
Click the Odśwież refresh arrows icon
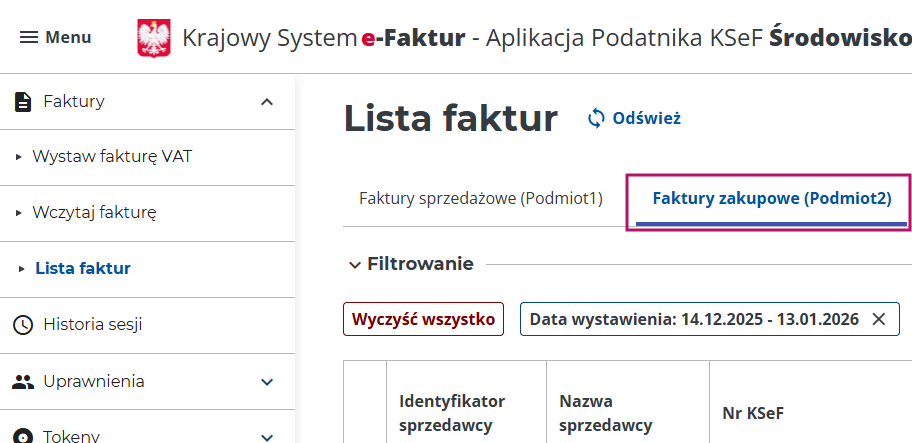point(596,118)
